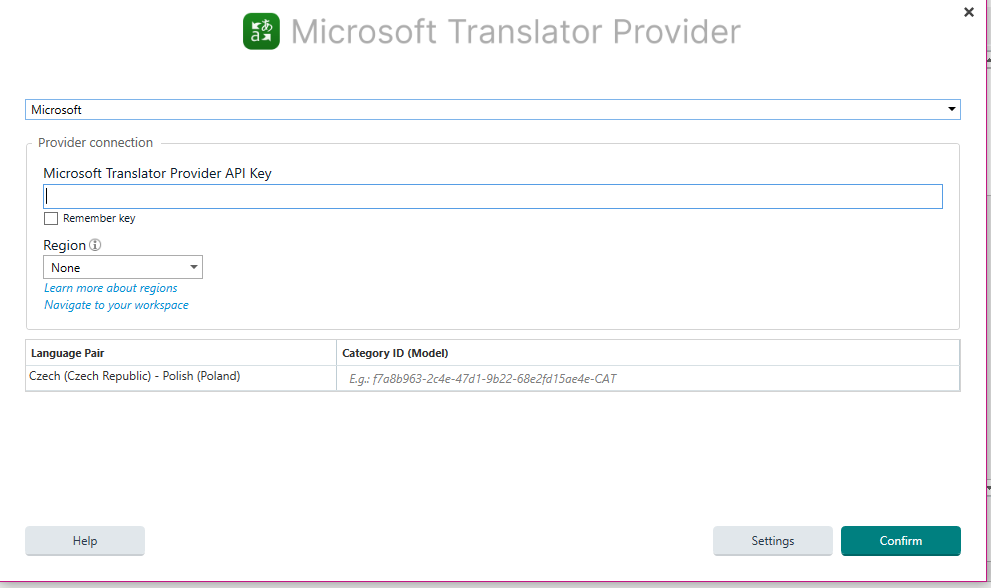This screenshot has height=588, width=991.
Task: Click the Category ID model input cell
Action: click(x=648, y=379)
